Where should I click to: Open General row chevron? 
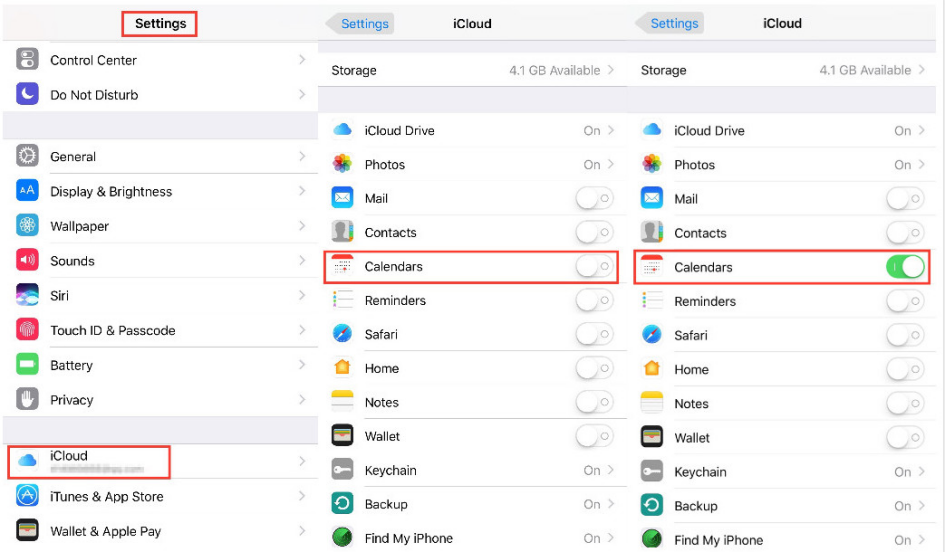click(302, 156)
